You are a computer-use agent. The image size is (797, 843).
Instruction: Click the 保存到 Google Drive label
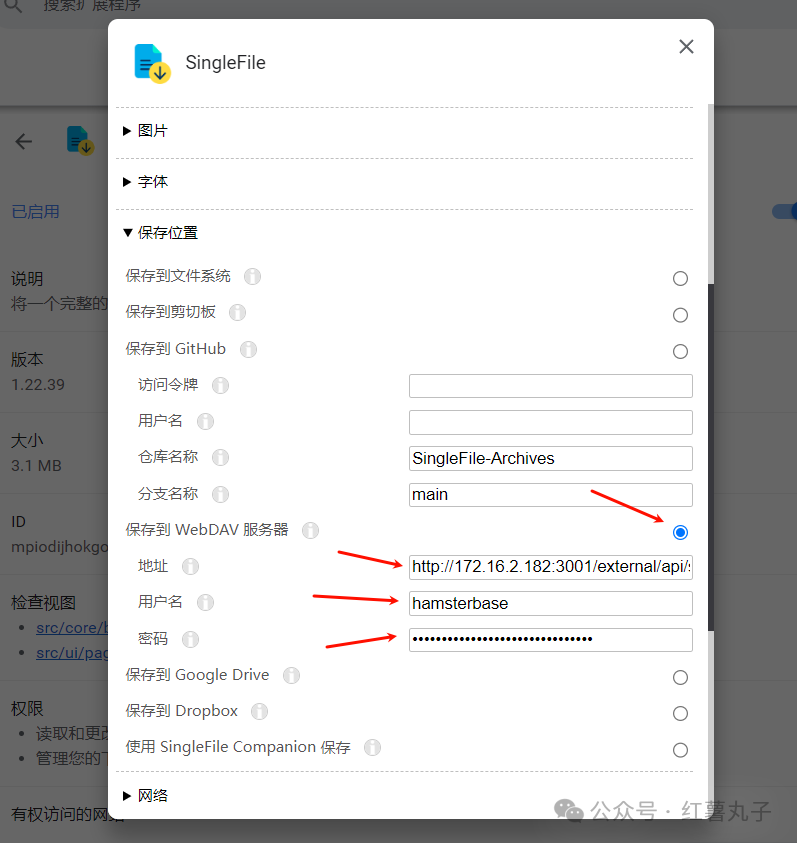point(197,675)
